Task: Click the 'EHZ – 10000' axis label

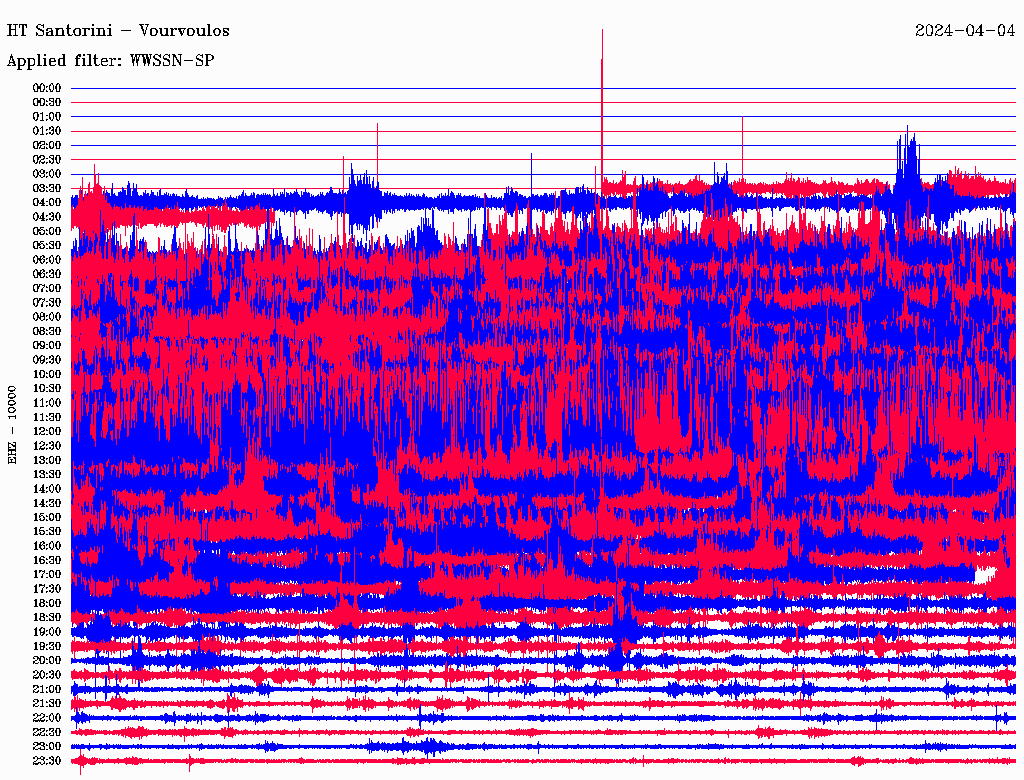Action: pos(12,425)
